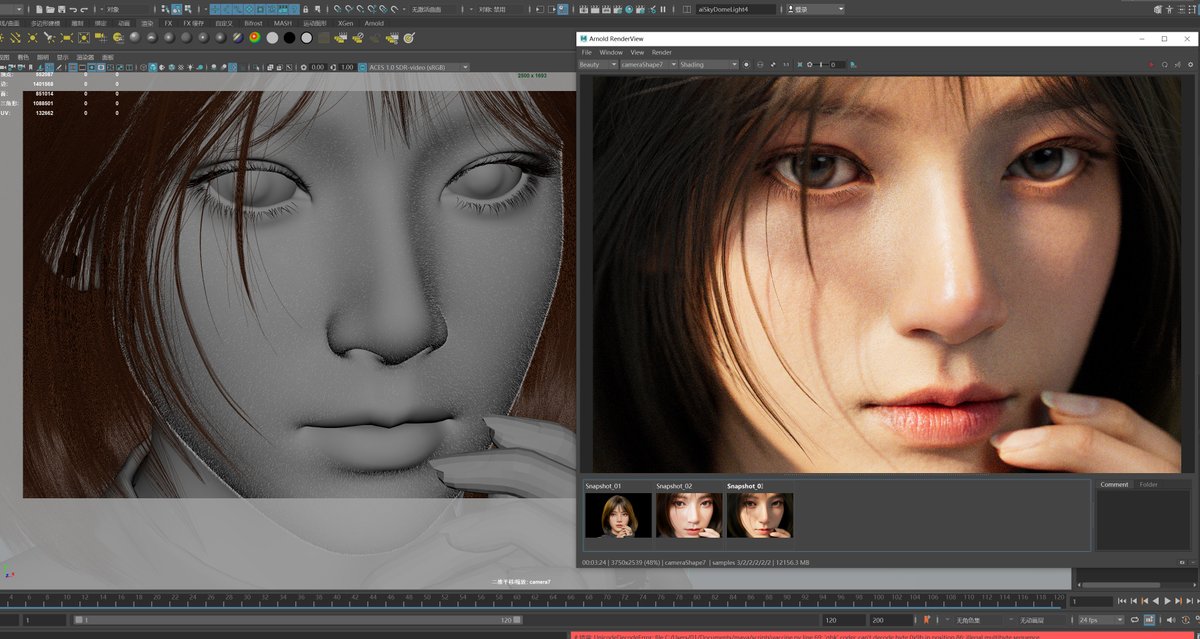Toggle viewport color management icon next to ACES
The height and width of the screenshot is (639, 1200).
[362, 67]
